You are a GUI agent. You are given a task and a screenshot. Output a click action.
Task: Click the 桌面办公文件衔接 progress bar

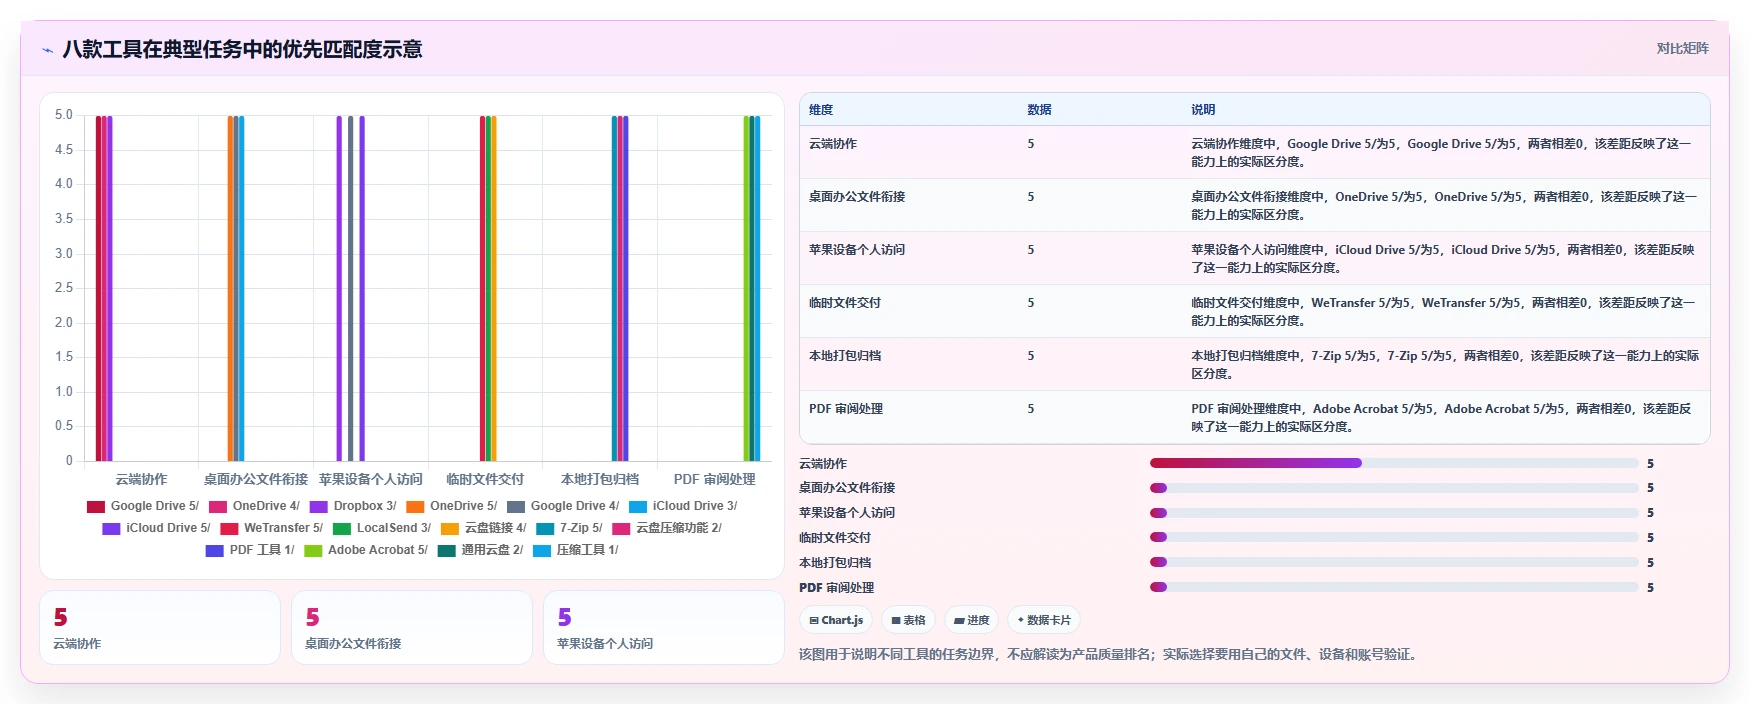(x=1394, y=488)
